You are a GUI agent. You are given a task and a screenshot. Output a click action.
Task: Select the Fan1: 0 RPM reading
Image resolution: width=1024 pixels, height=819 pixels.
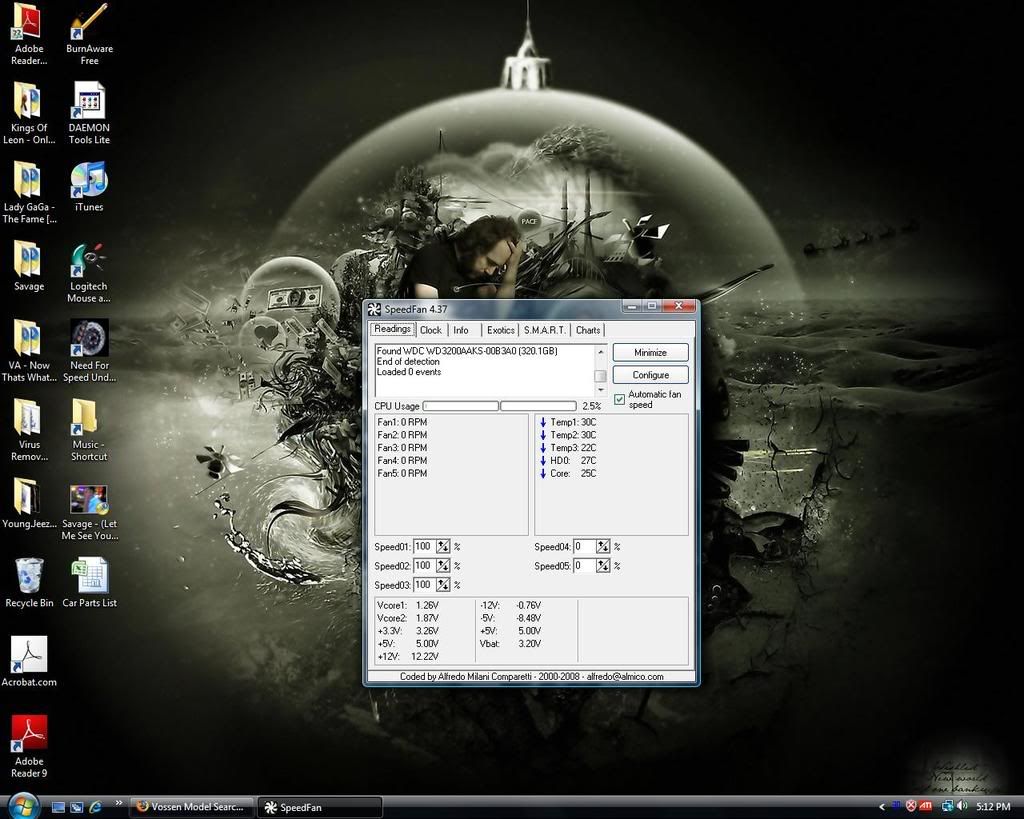click(x=402, y=423)
